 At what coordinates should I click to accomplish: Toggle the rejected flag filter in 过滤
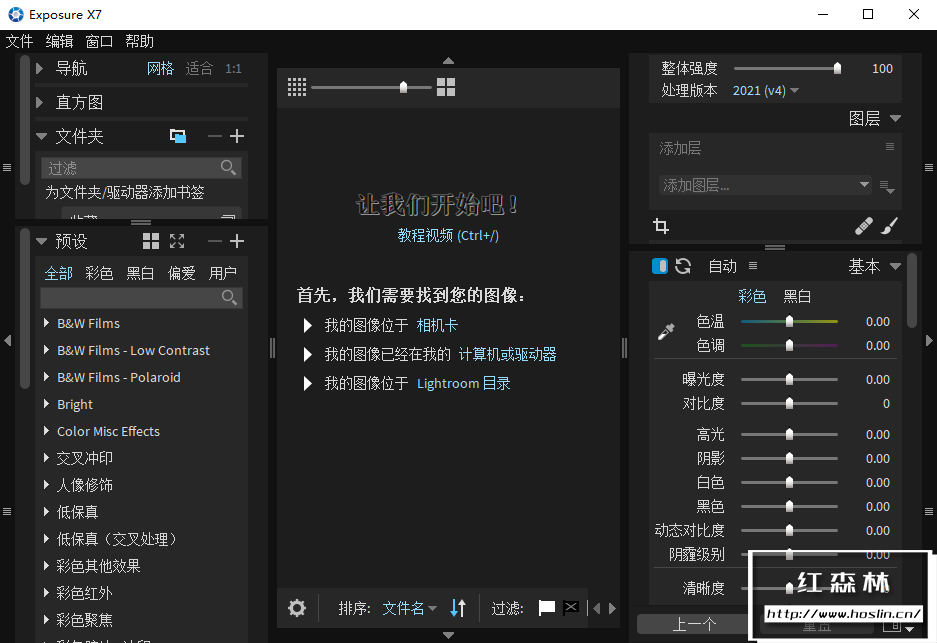[570, 607]
